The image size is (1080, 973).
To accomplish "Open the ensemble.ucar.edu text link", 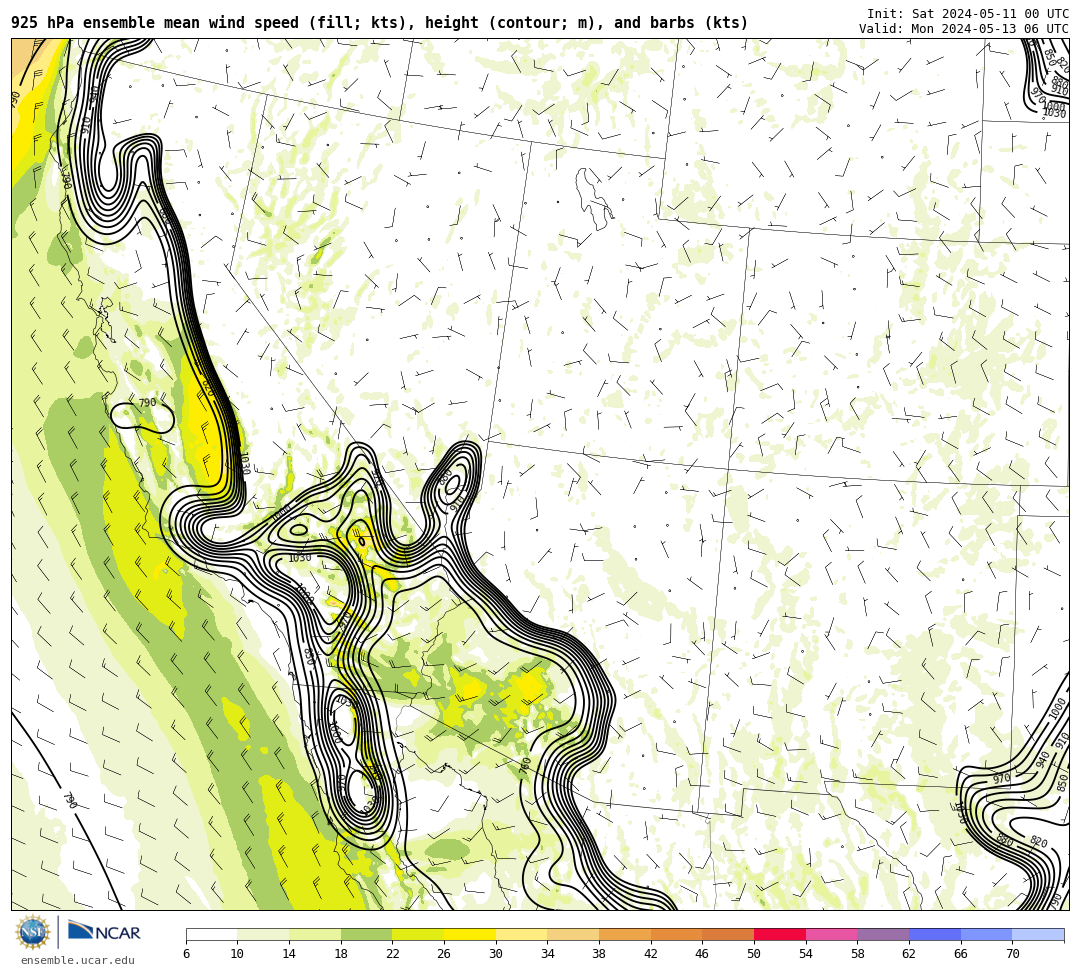I will [78, 960].
